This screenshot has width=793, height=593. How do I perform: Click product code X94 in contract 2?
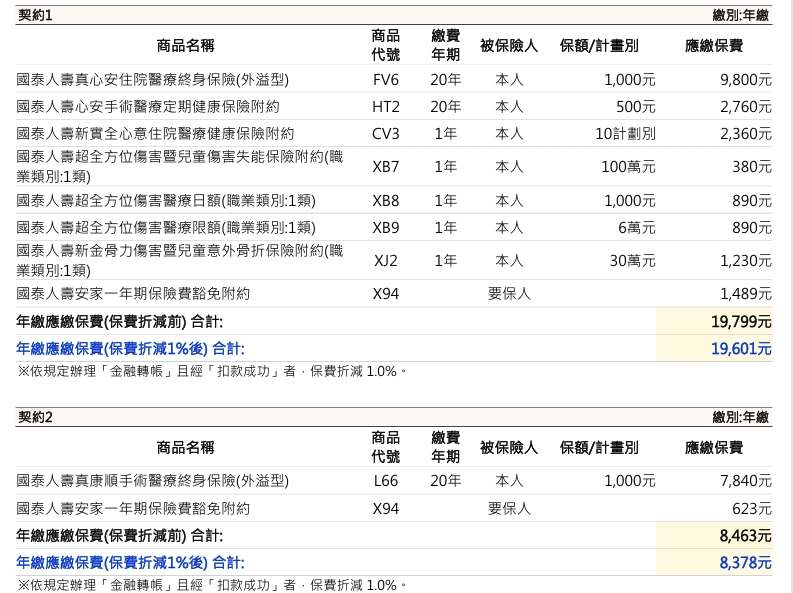(385, 509)
